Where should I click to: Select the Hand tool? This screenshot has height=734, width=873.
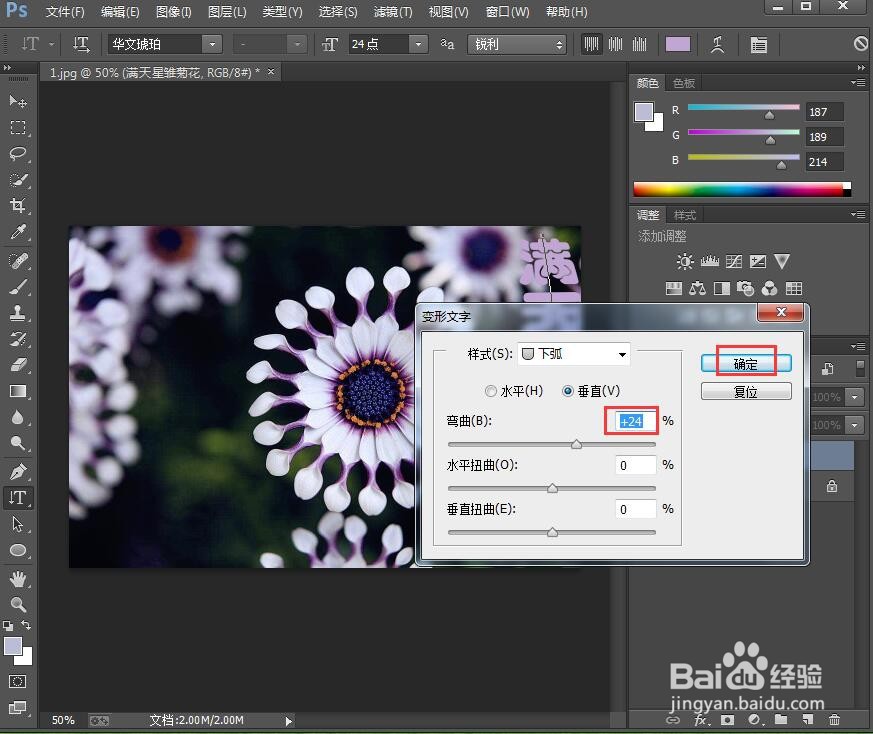pos(18,579)
